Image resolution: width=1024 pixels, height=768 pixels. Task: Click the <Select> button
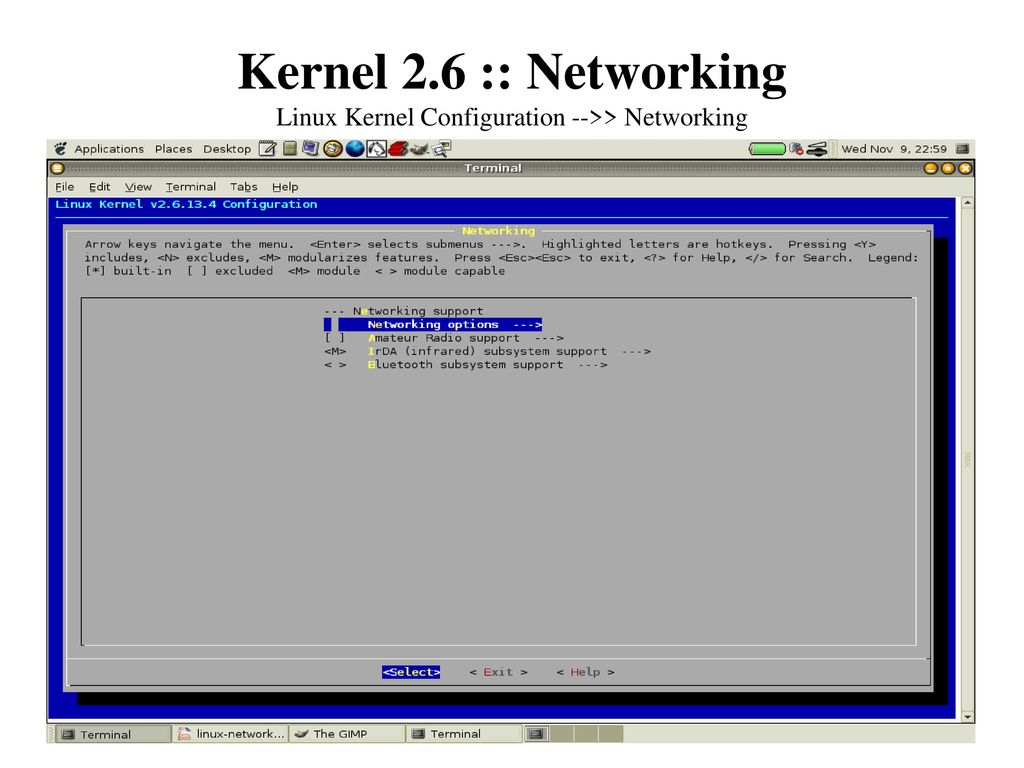click(x=411, y=672)
